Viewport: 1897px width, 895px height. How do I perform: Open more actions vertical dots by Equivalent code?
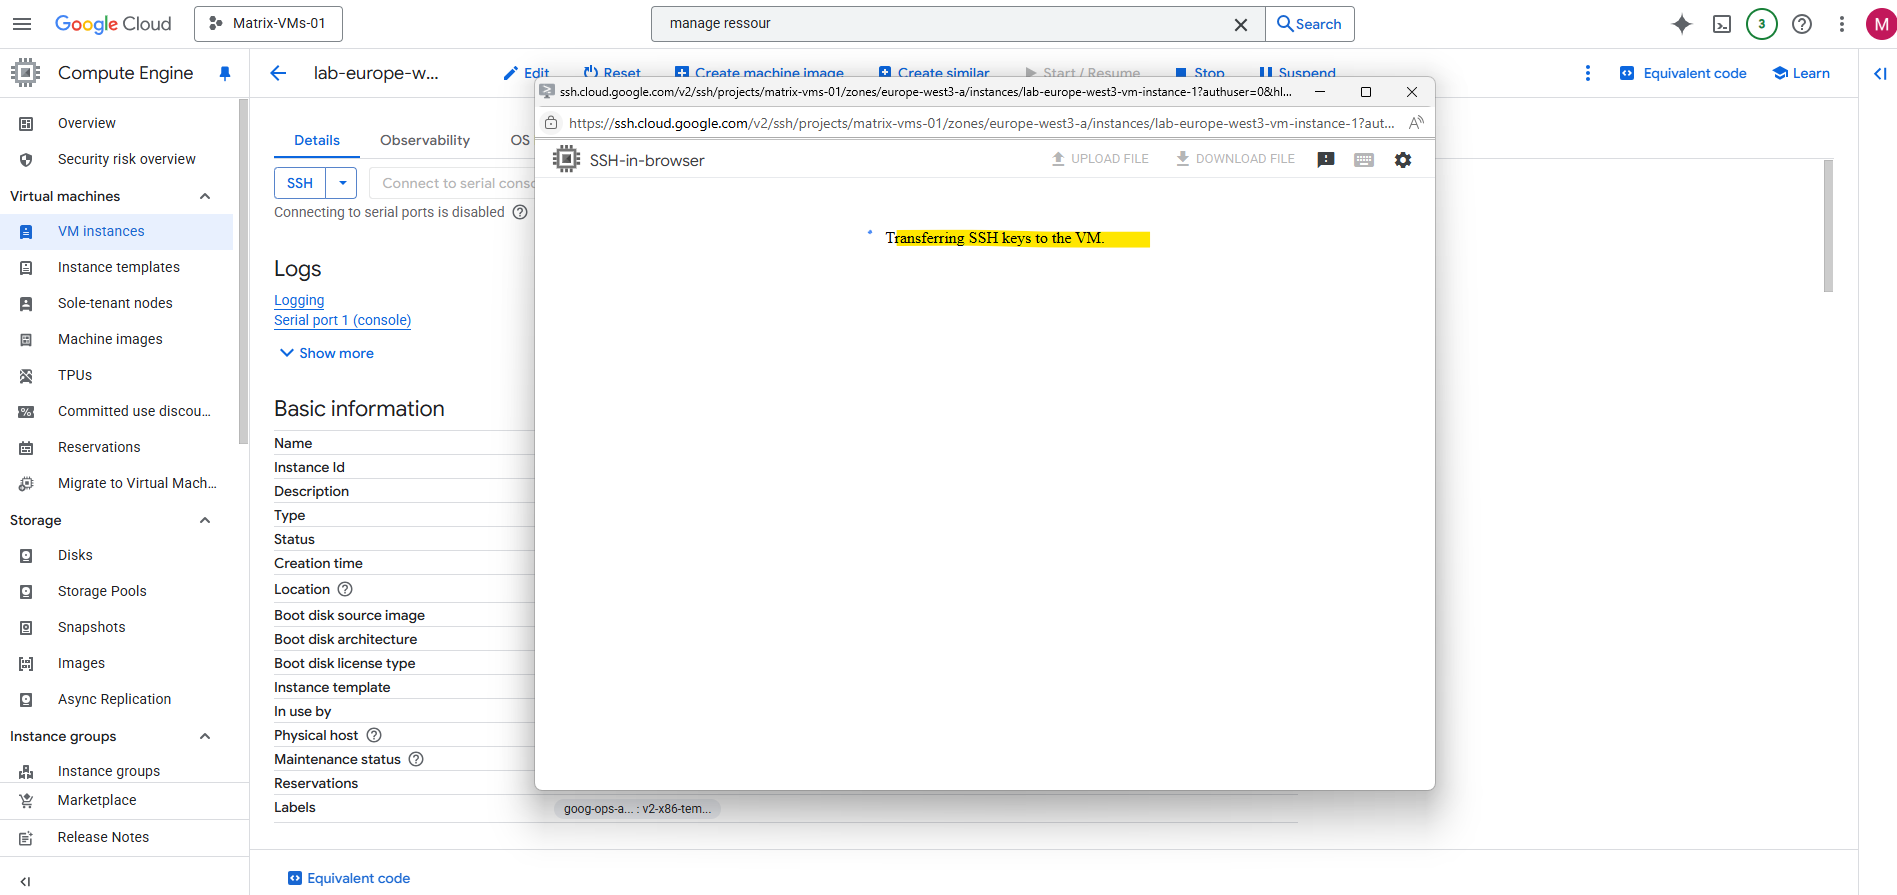[1588, 73]
